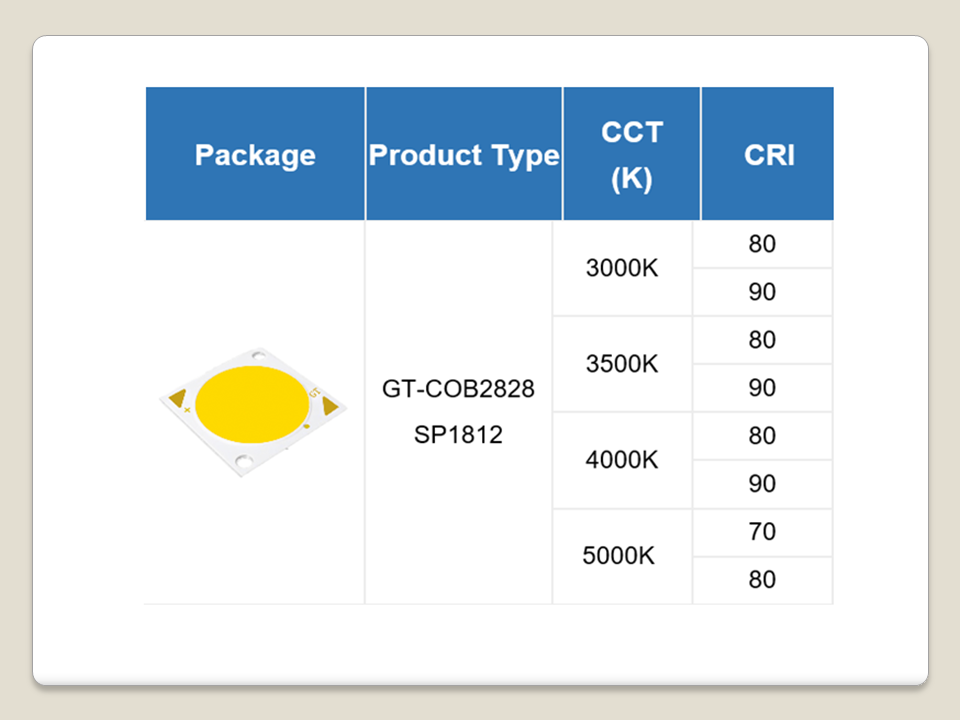Click the CCT (K) column header
The width and height of the screenshot is (960, 720).
tap(632, 155)
